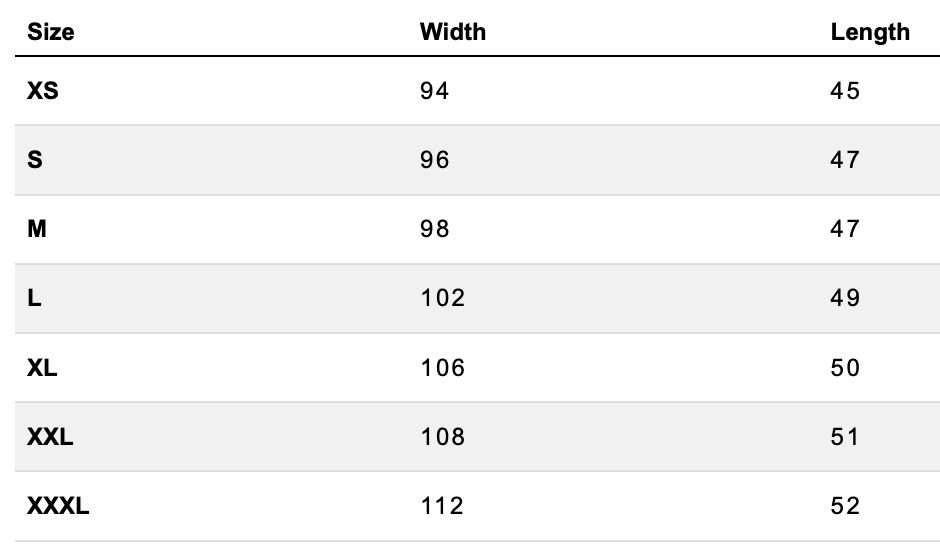Select the XL size row label

coord(42,368)
